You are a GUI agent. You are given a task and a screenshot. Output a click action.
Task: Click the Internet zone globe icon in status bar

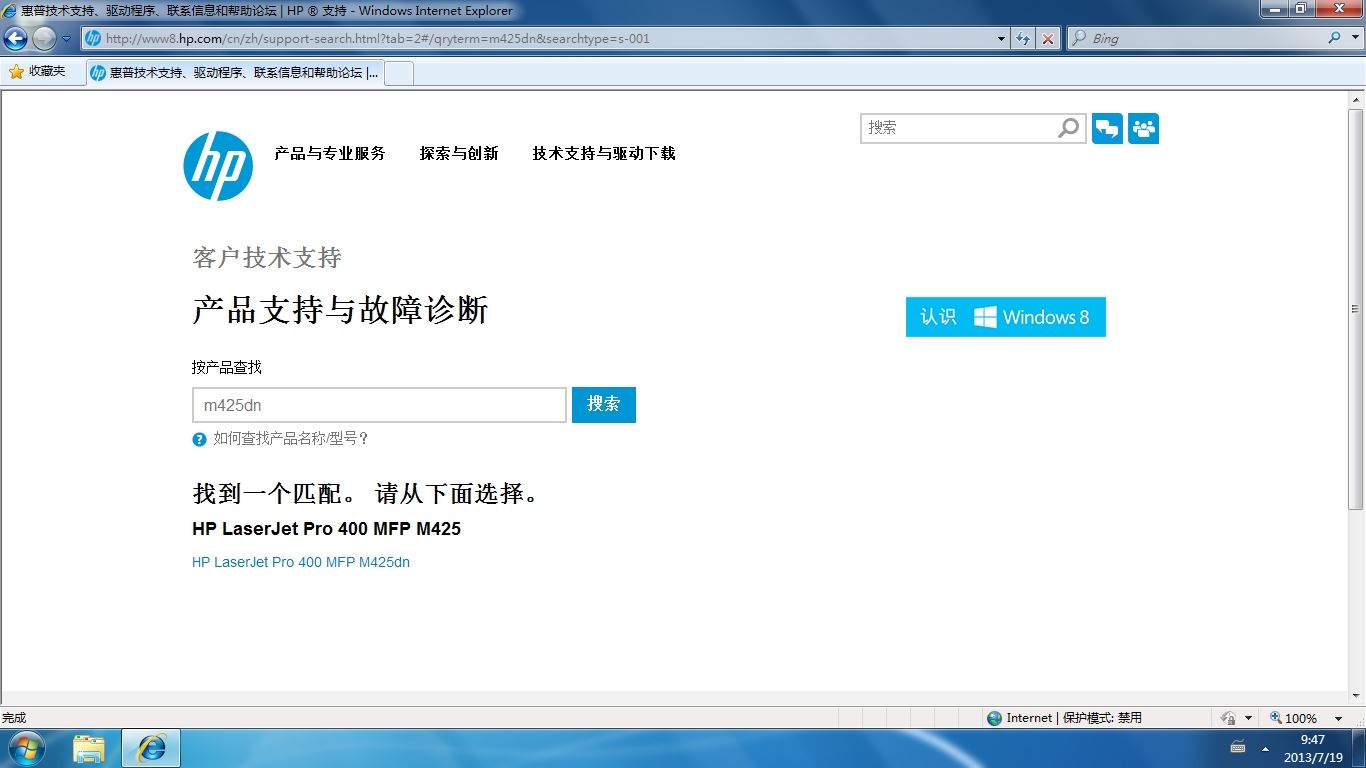tap(994, 718)
